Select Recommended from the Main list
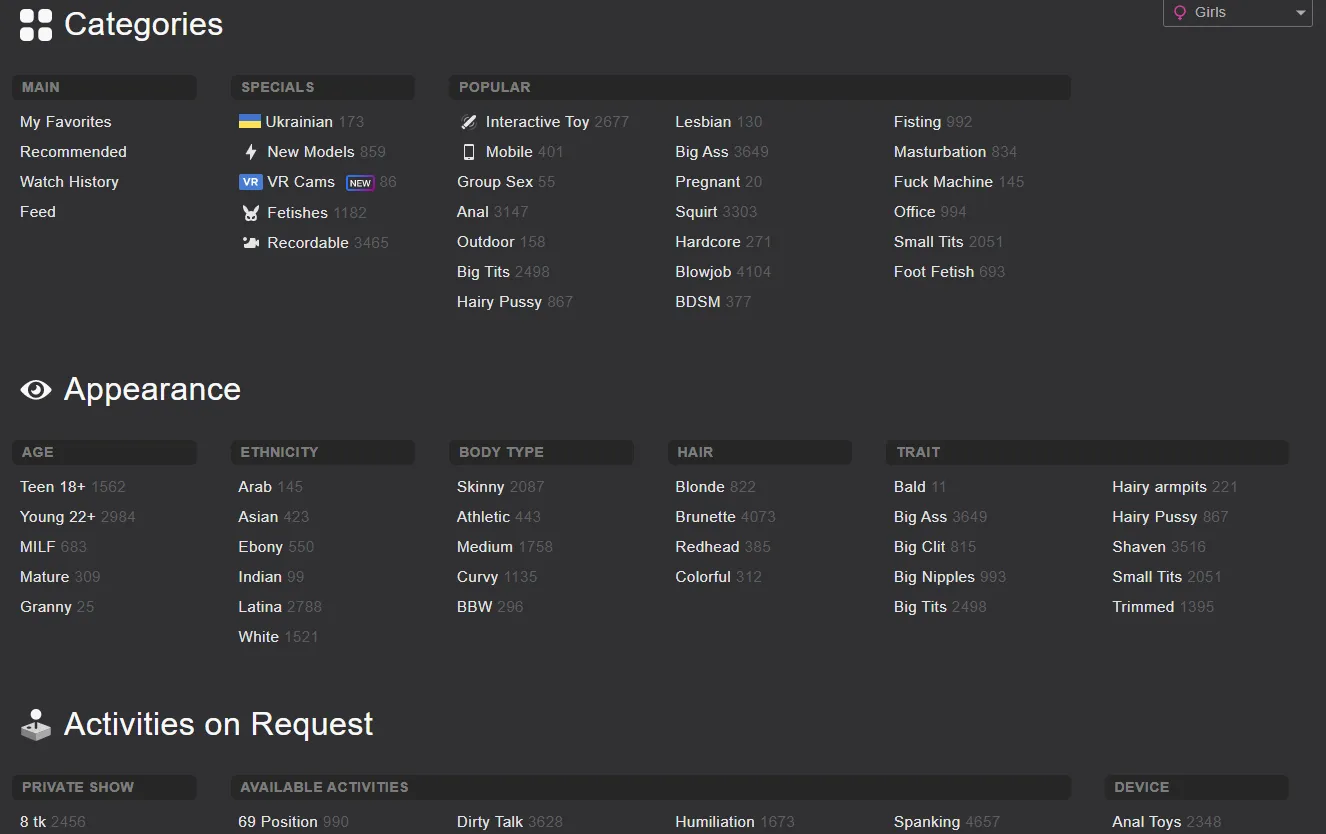Viewport: 1326px width, 834px height. click(x=73, y=152)
